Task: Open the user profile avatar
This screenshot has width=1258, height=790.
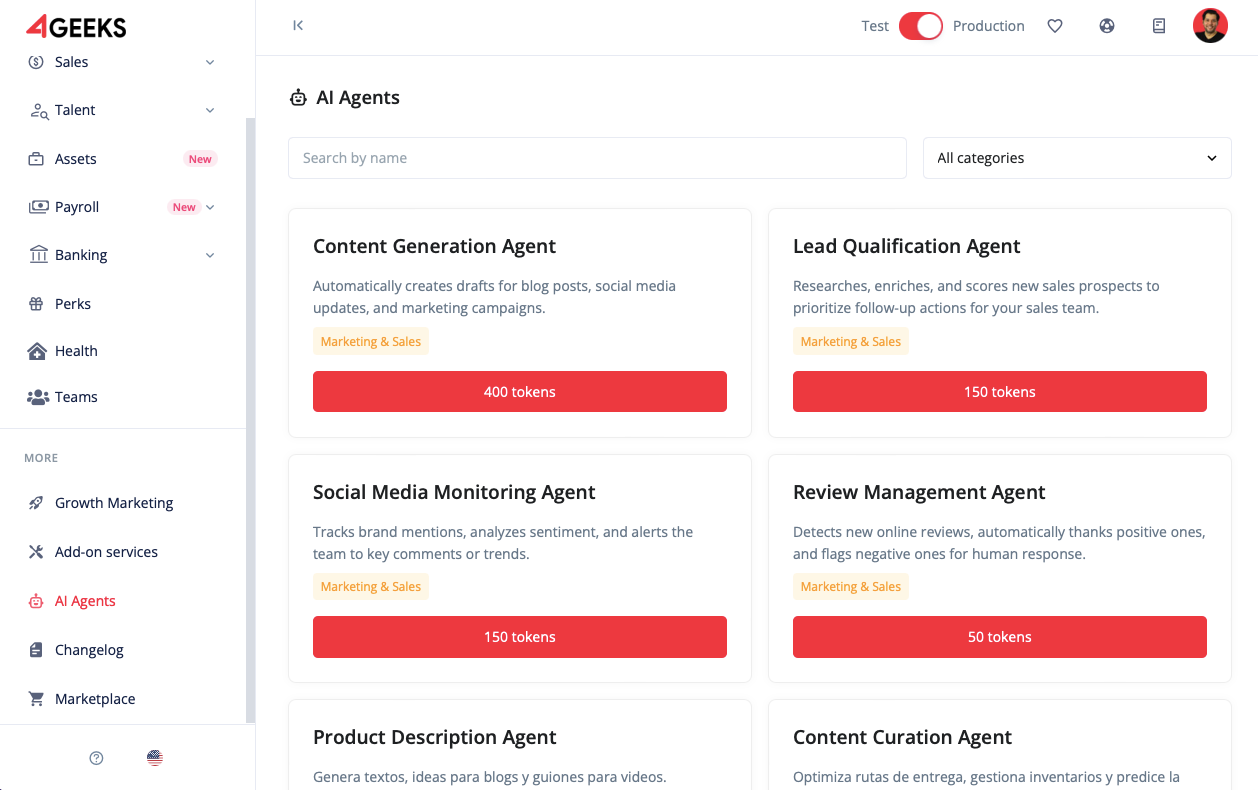Action: tap(1210, 26)
